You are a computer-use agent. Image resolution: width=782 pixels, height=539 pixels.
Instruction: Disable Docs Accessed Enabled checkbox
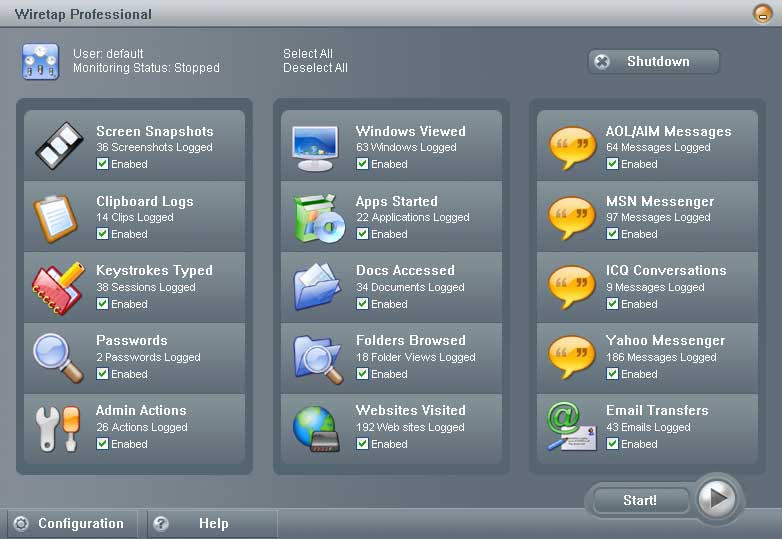coord(363,304)
